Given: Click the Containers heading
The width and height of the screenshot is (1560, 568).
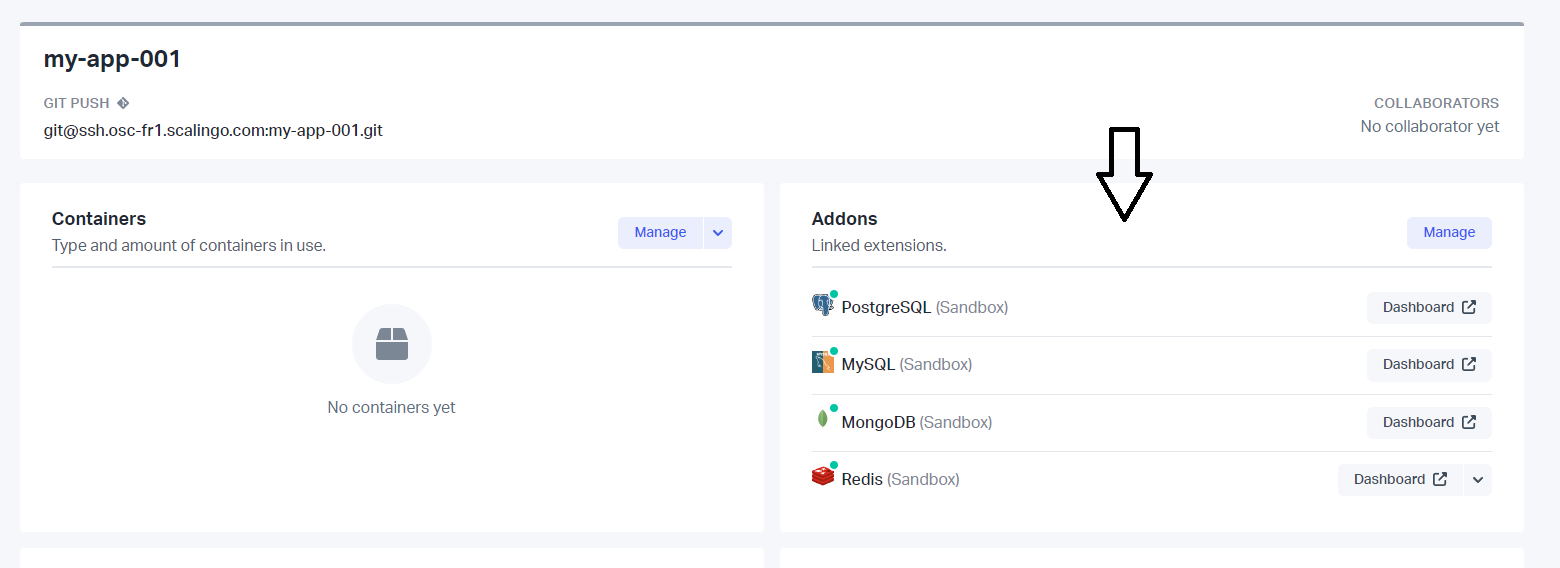Looking at the screenshot, I should (99, 218).
